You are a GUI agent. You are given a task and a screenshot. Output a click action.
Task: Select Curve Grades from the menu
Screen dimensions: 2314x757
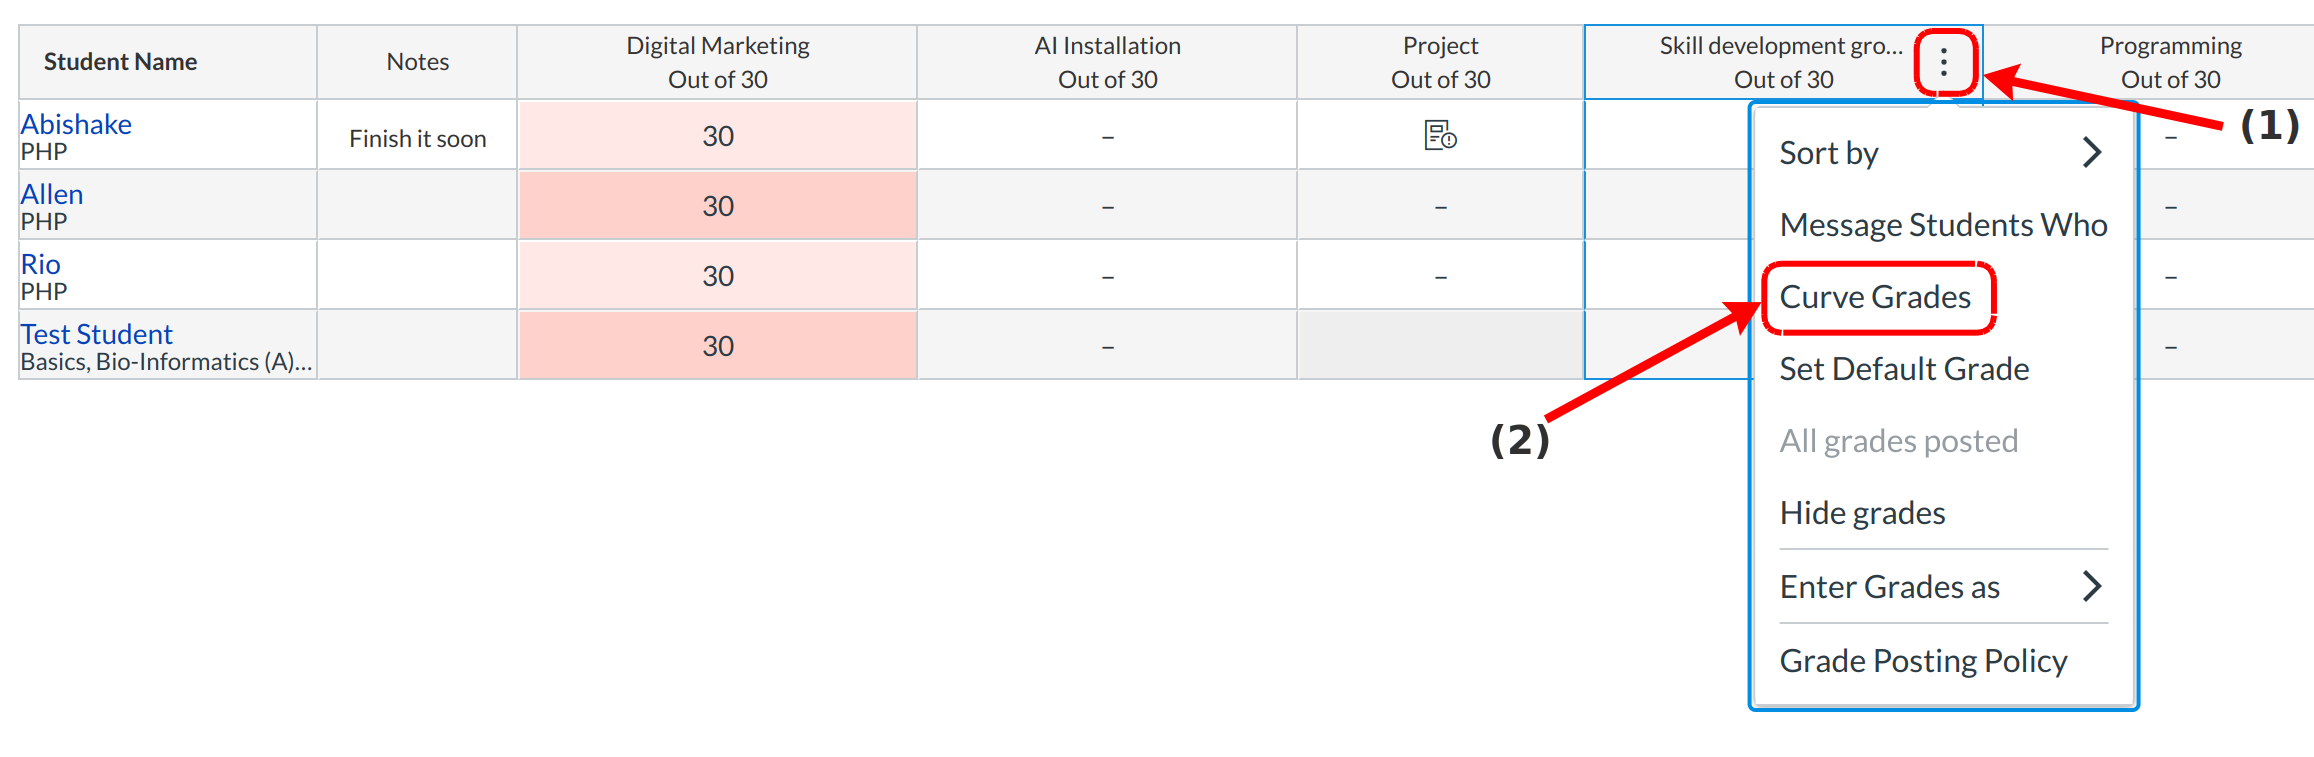point(1875,297)
